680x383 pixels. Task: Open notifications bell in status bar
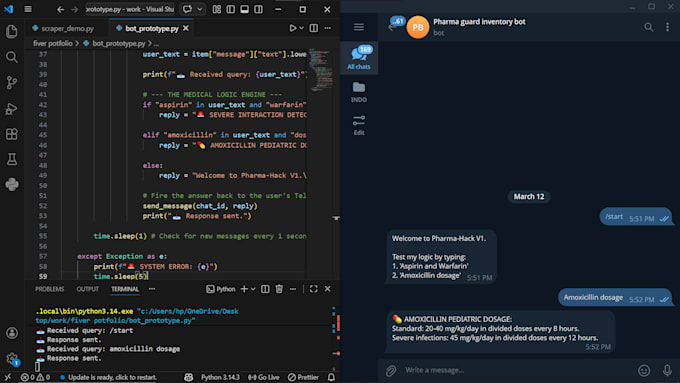(331, 377)
